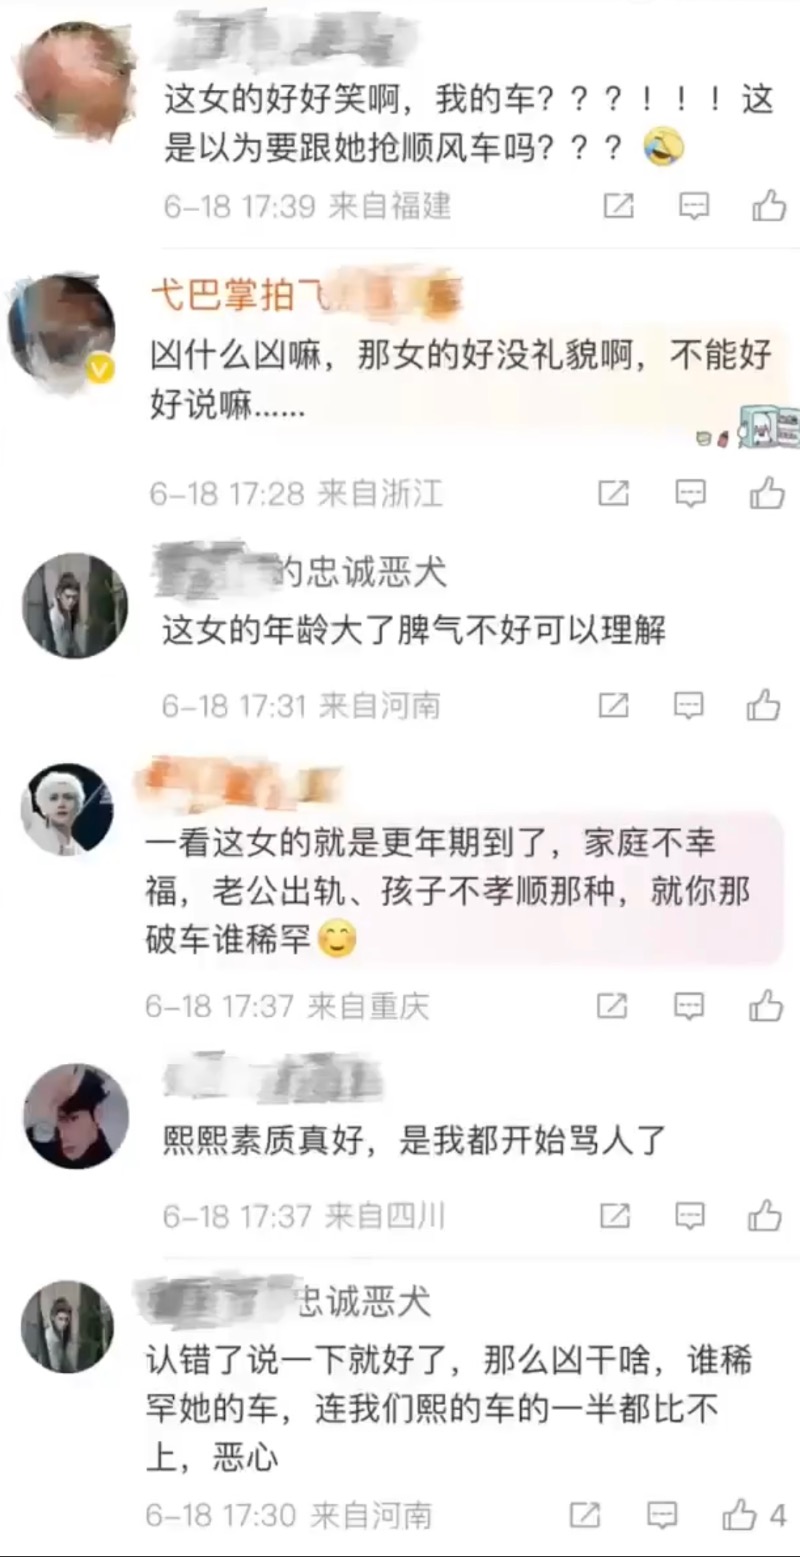800x1557 pixels.
Task: Share the 福建 comment posted at 17:39
Action: coord(619,206)
